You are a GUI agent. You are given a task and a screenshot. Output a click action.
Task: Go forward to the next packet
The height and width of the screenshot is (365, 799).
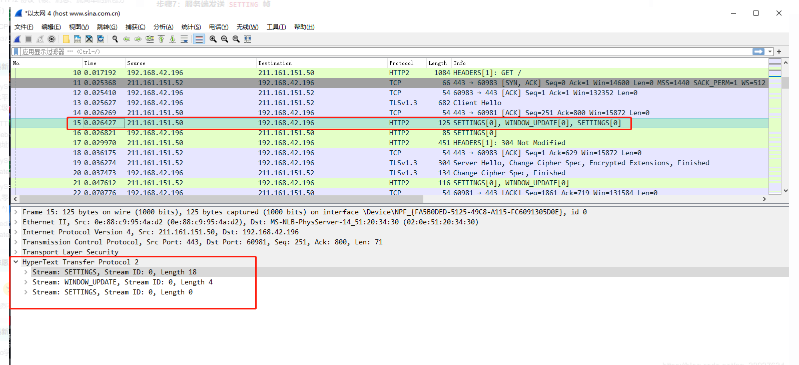point(138,39)
